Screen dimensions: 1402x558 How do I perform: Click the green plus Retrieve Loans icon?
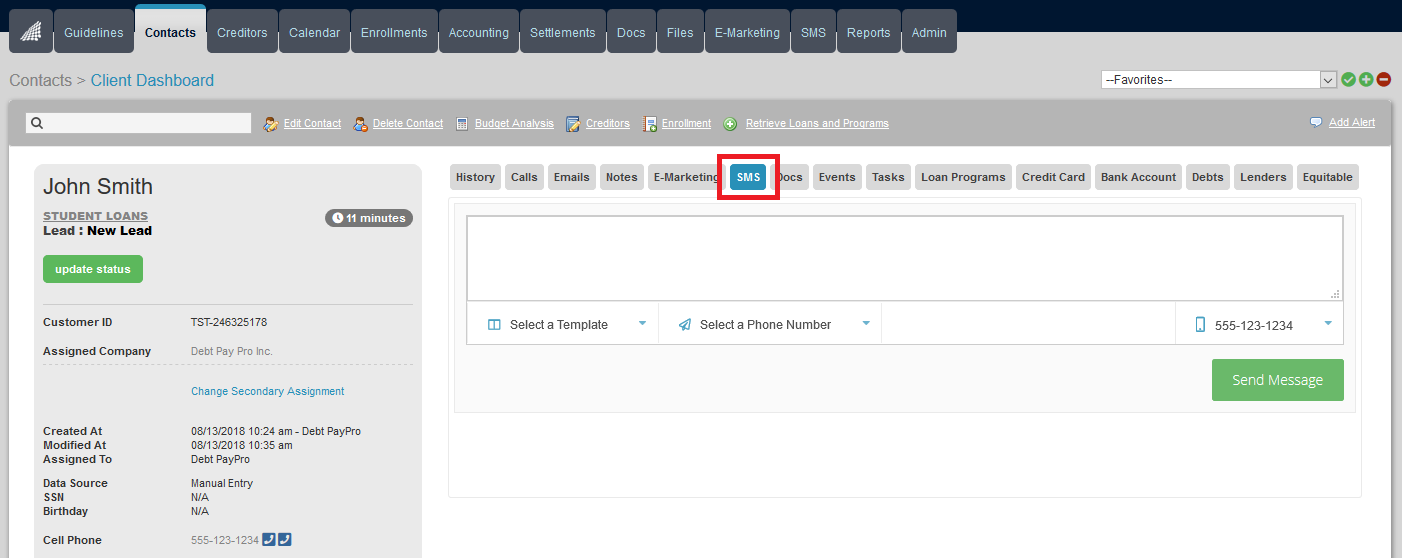(730, 124)
